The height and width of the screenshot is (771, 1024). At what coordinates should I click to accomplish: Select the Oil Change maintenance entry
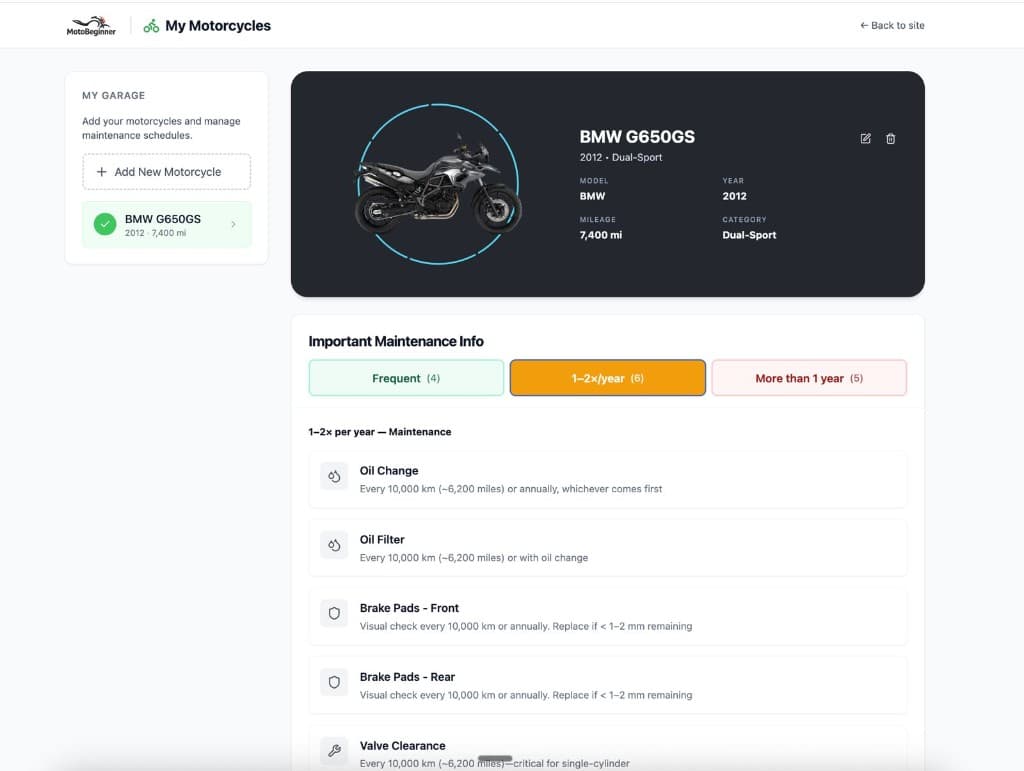click(607, 480)
